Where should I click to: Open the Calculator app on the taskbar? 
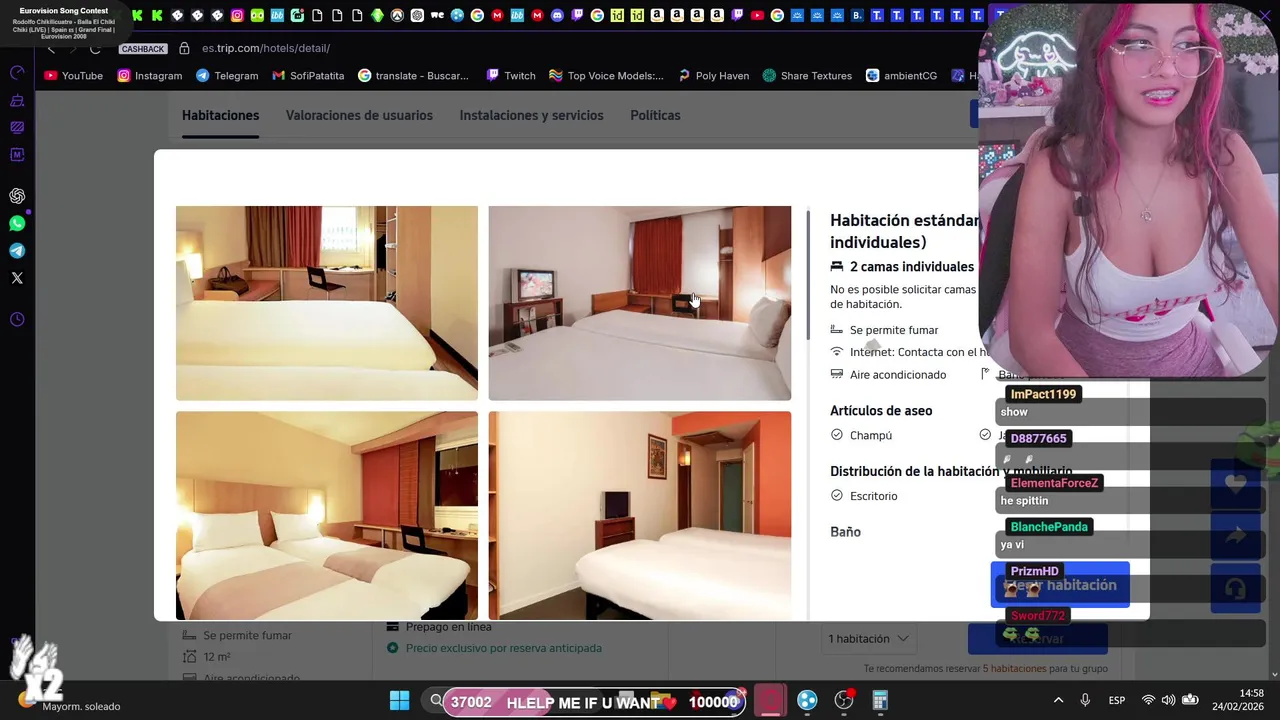pos(880,701)
